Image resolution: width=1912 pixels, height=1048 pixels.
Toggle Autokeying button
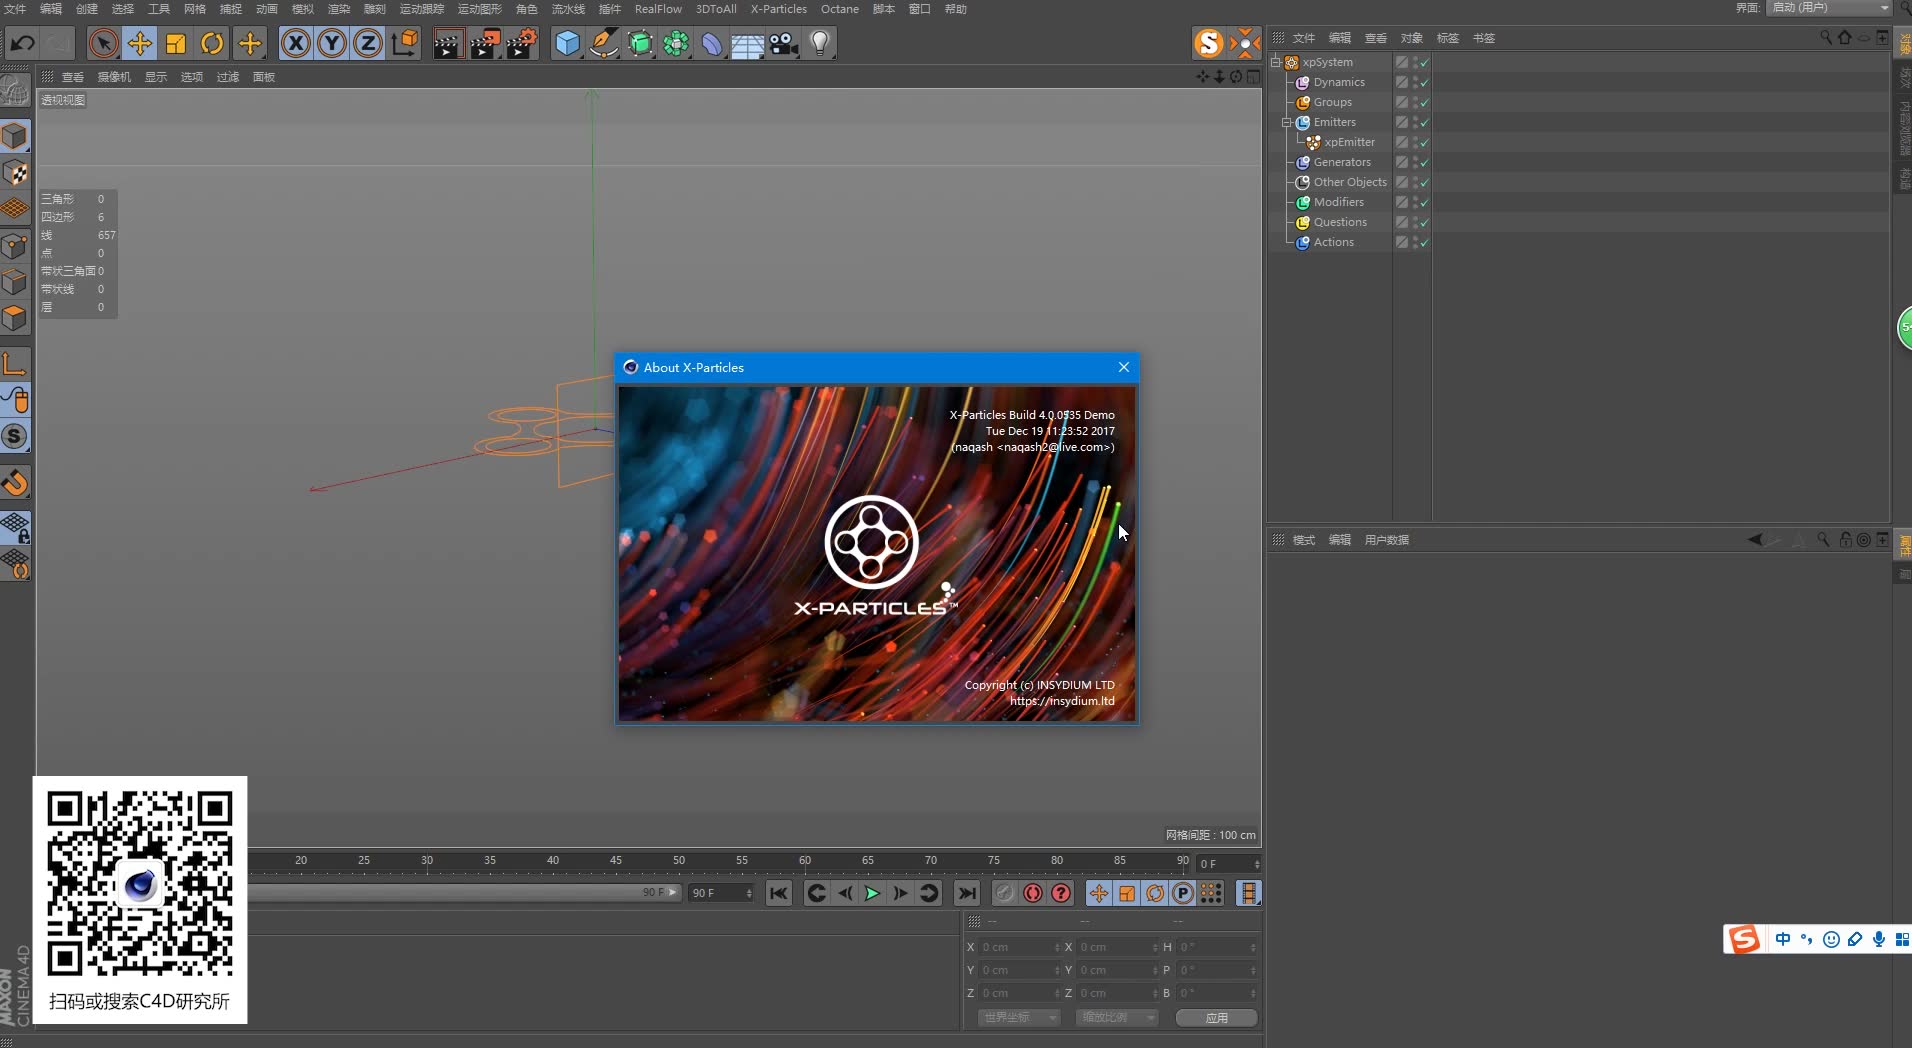[x=1033, y=893]
